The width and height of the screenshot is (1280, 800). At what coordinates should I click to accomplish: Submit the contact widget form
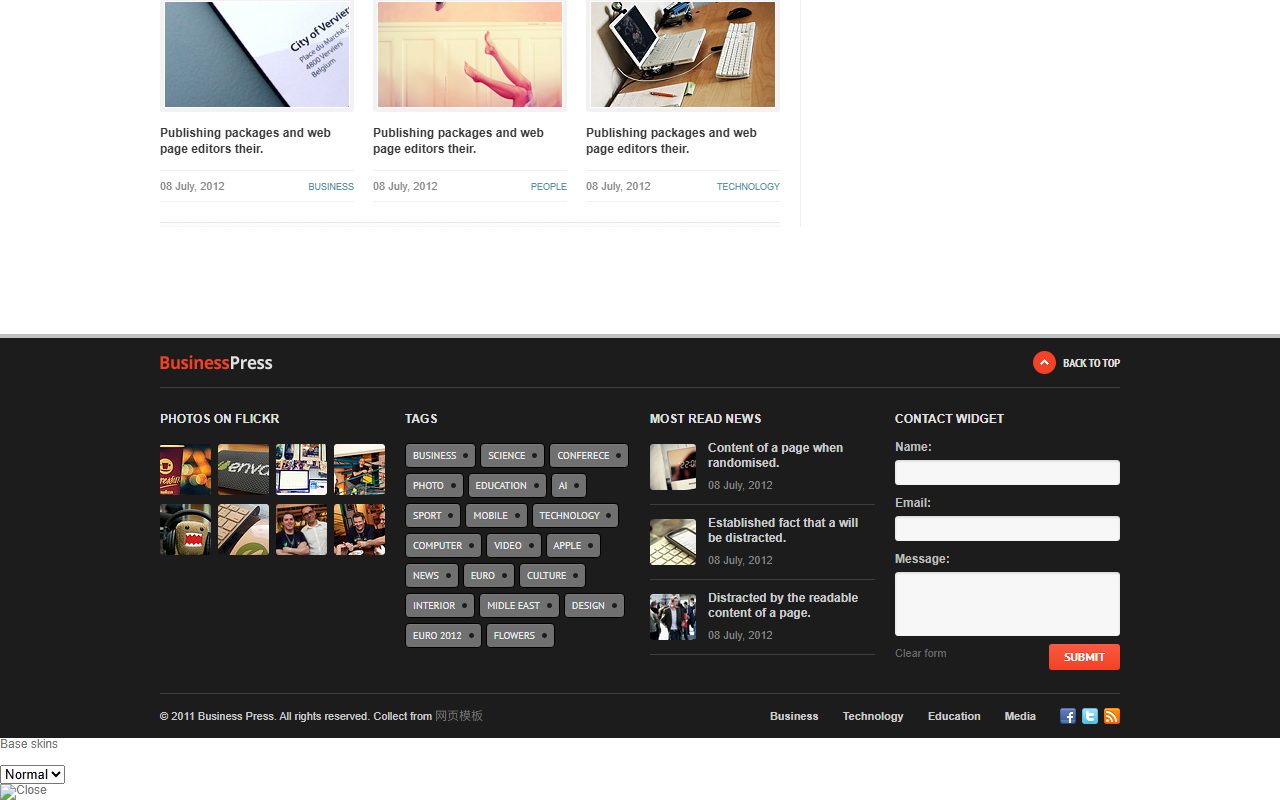pyautogui.click(x=1084, y=657)
